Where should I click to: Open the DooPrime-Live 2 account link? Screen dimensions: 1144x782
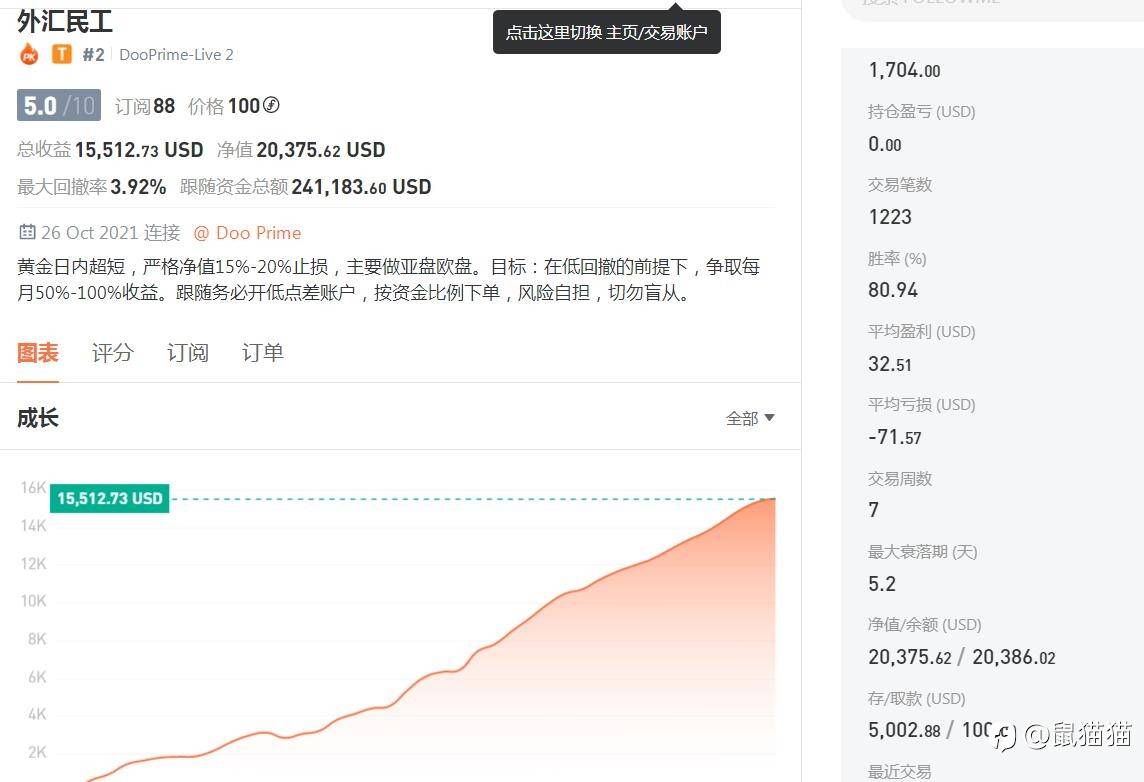(x=176, y=55)
